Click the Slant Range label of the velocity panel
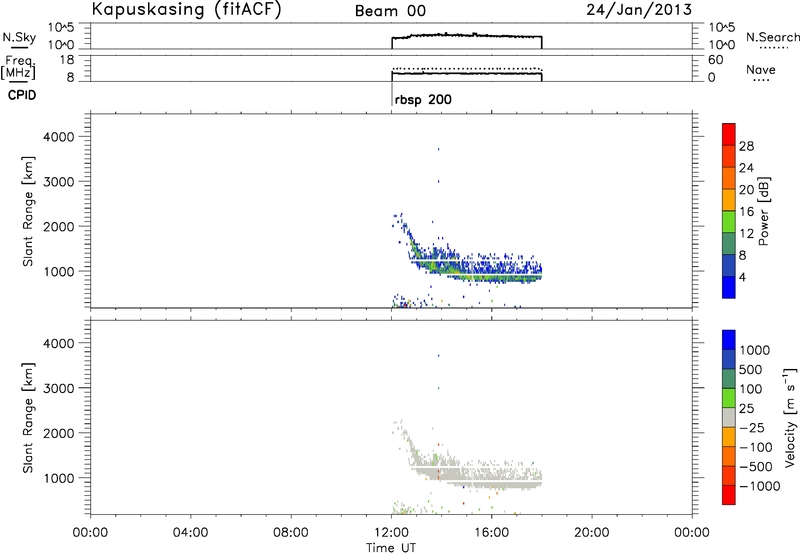The height and width of the screenshot is (554, 800). 28,417
